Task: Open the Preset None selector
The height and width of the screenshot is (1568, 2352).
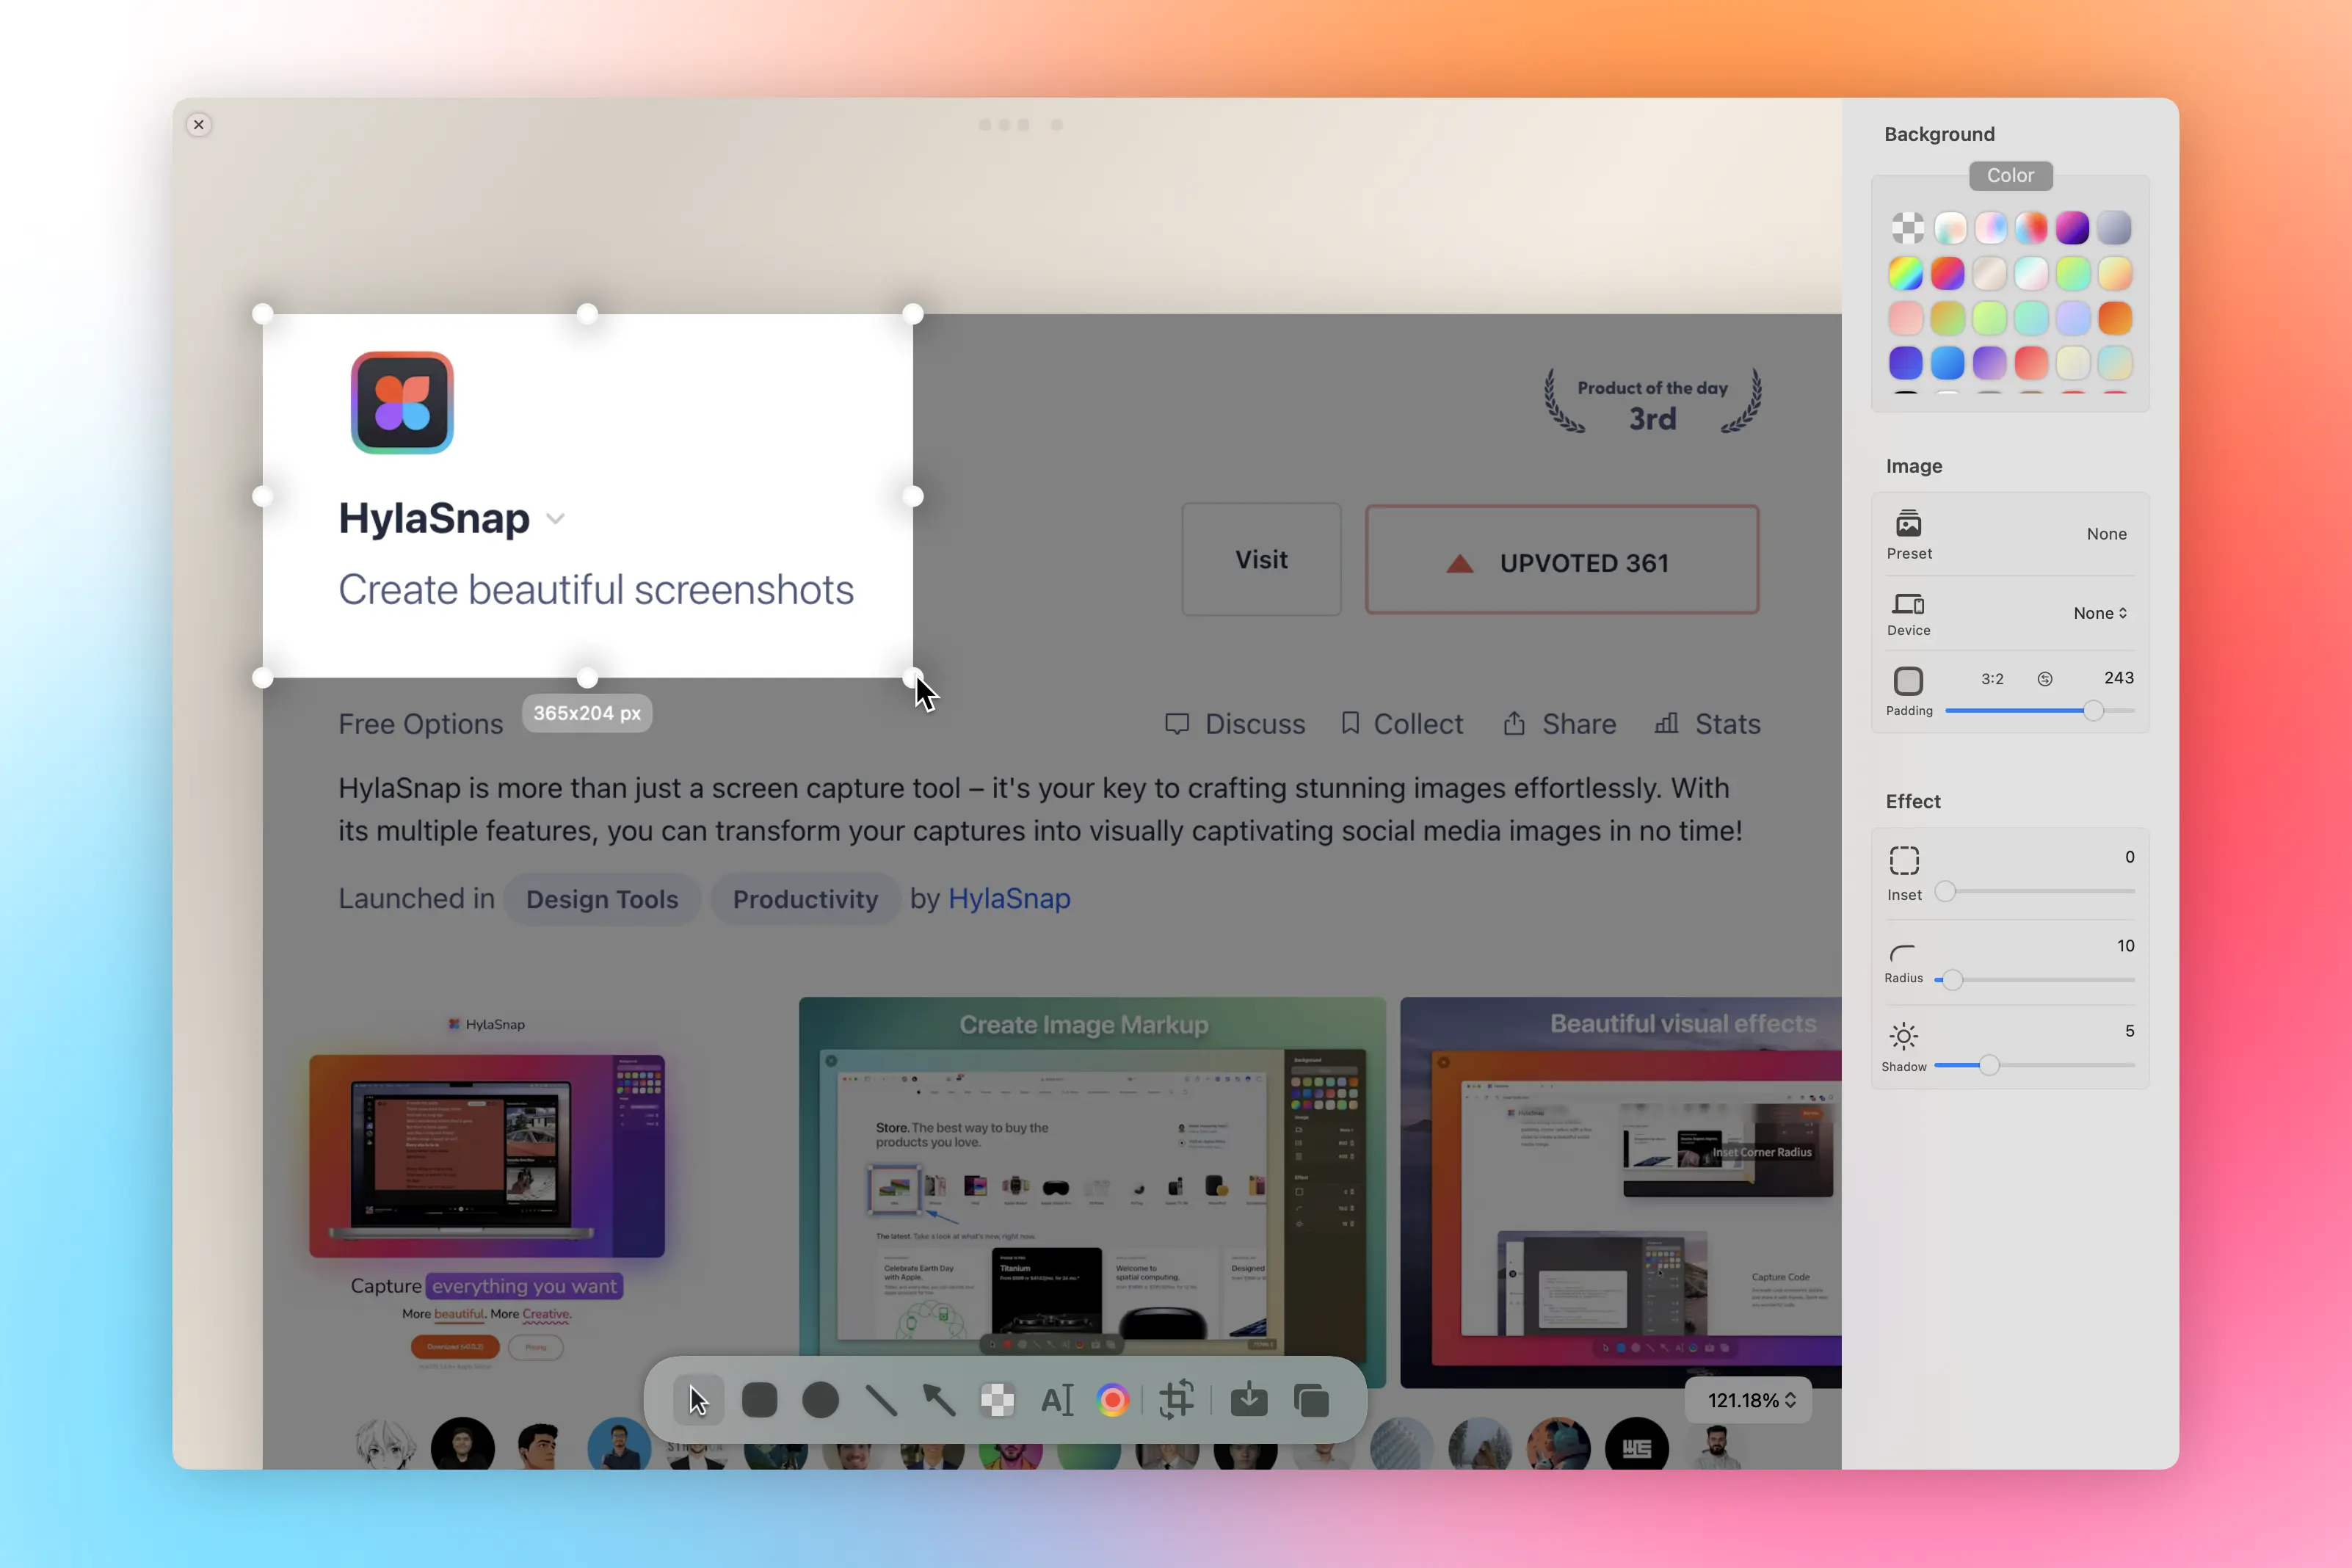Action: [x=2105, y=534]
